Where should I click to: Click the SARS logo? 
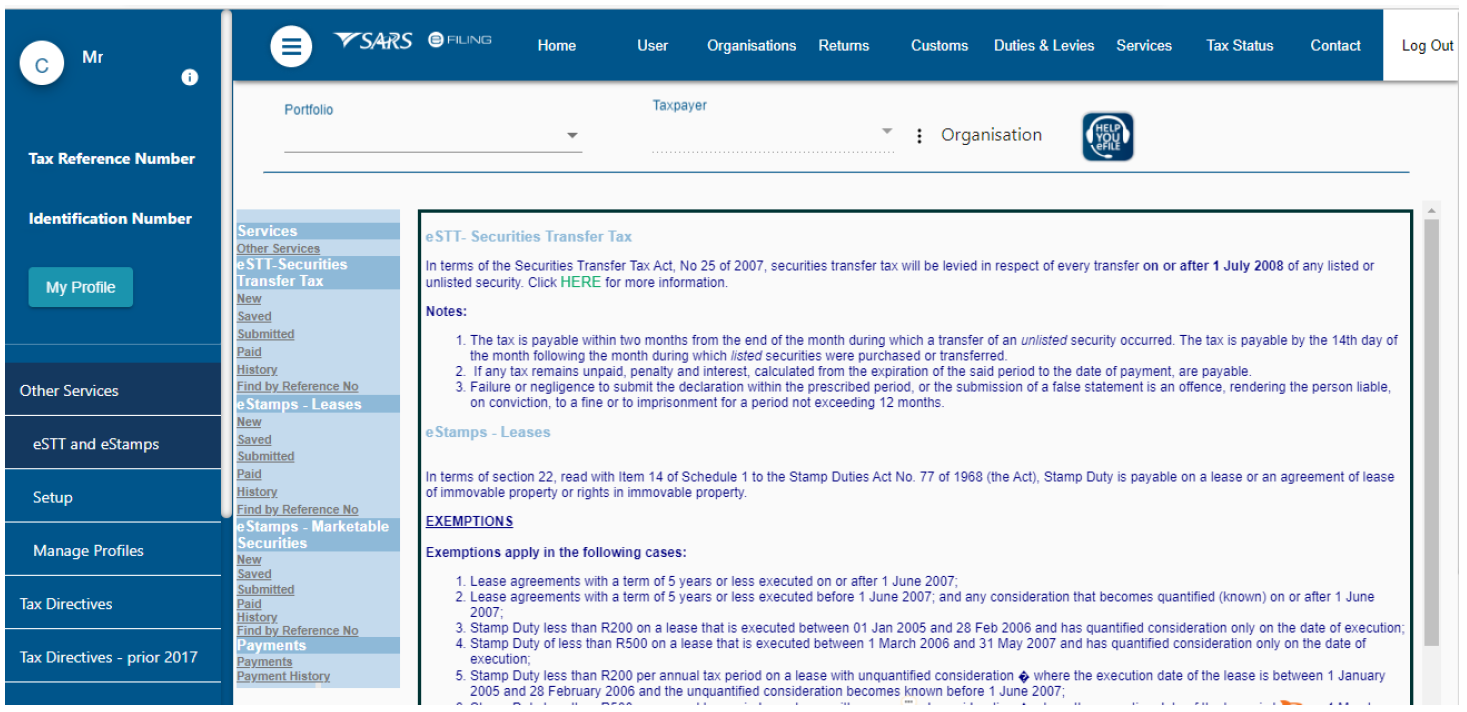click(373, 41)
